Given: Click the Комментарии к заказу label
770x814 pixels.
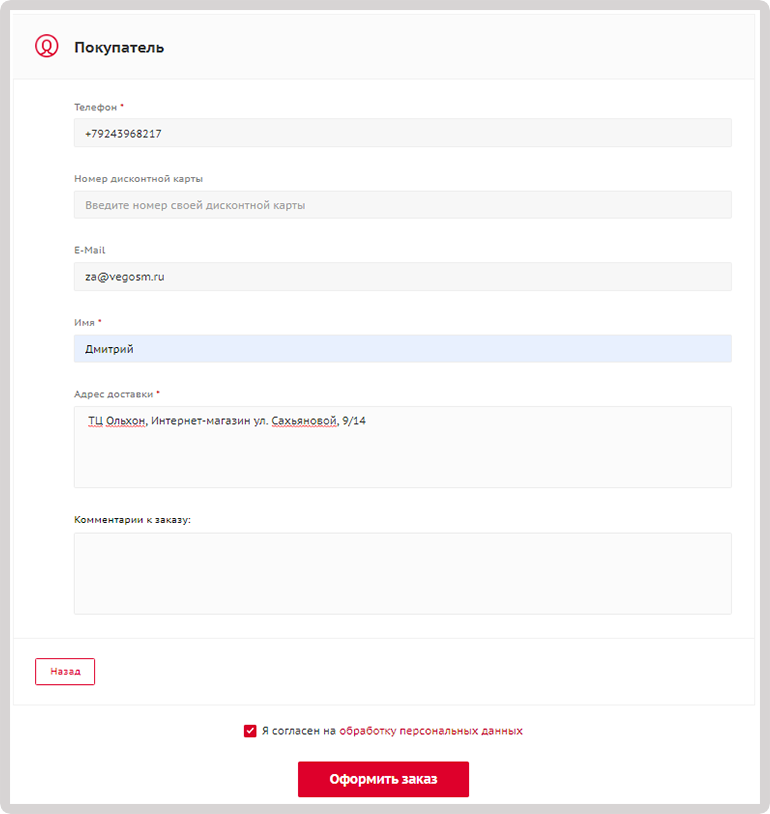Looking at the screenshot, I should point(132,520).
